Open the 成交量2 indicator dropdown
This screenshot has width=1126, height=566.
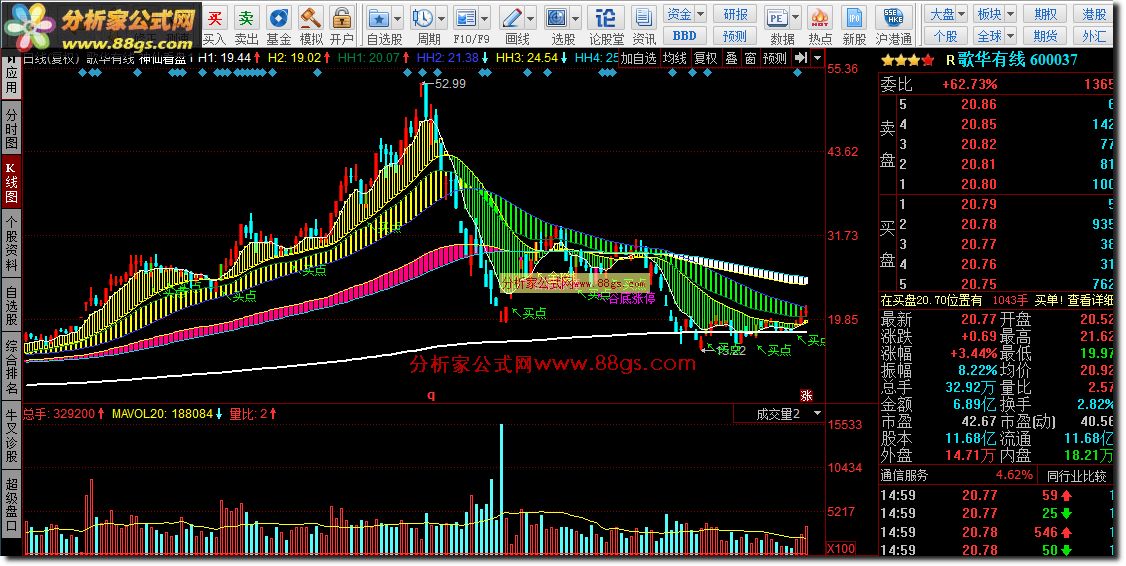pos(778,414)
